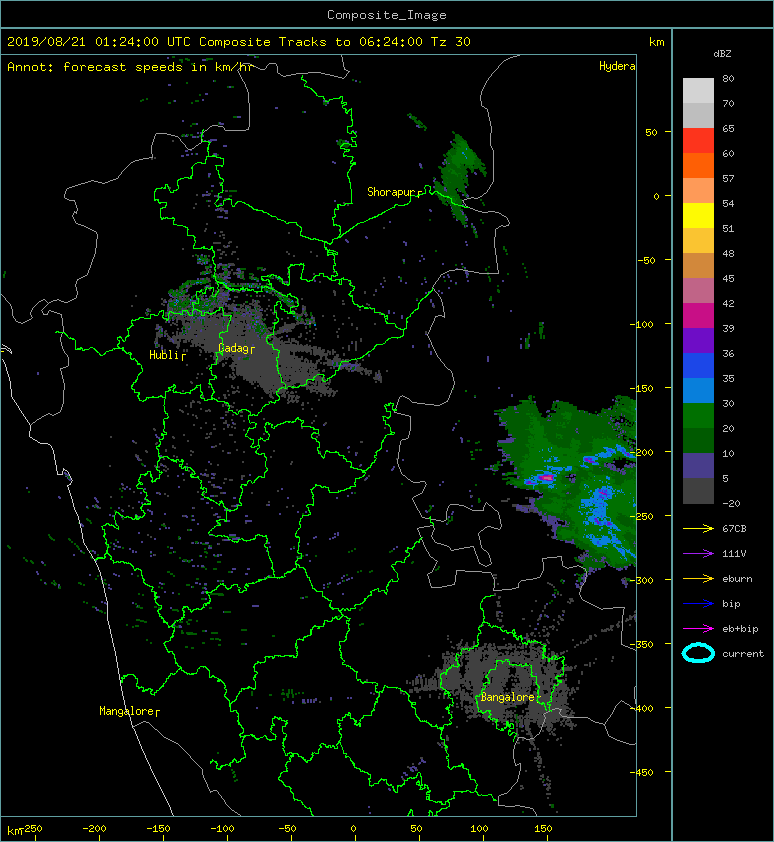Click the '65' dBZ scale value
The width and height of the screenshot is (774, 842).
[728, 128]
